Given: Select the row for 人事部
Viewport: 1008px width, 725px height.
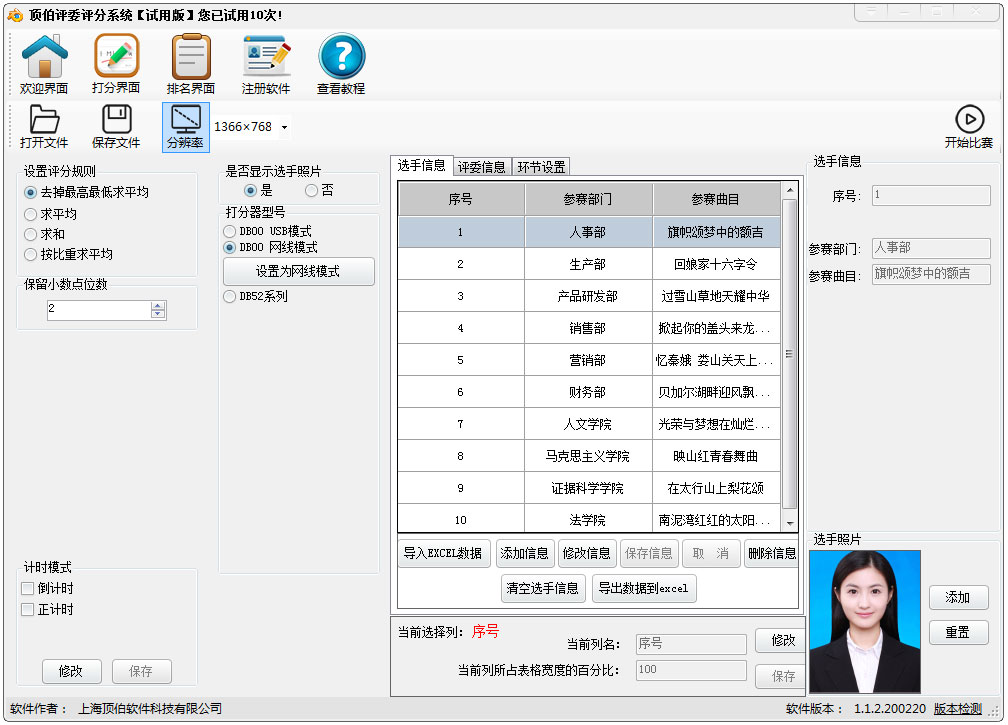Looking at the screenshot, I should tap(589, 232).
